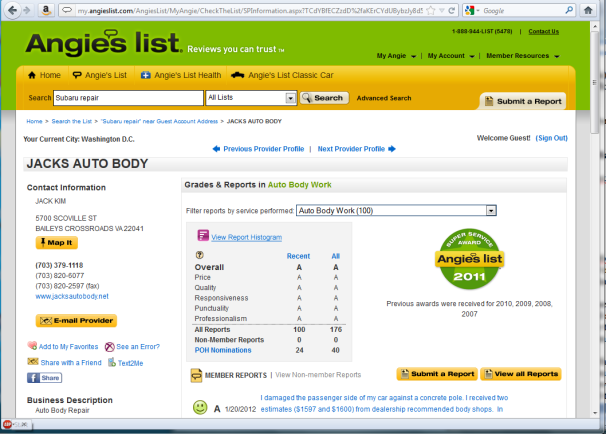Click the Share with a Friend envelope icon

click(33, 362)
